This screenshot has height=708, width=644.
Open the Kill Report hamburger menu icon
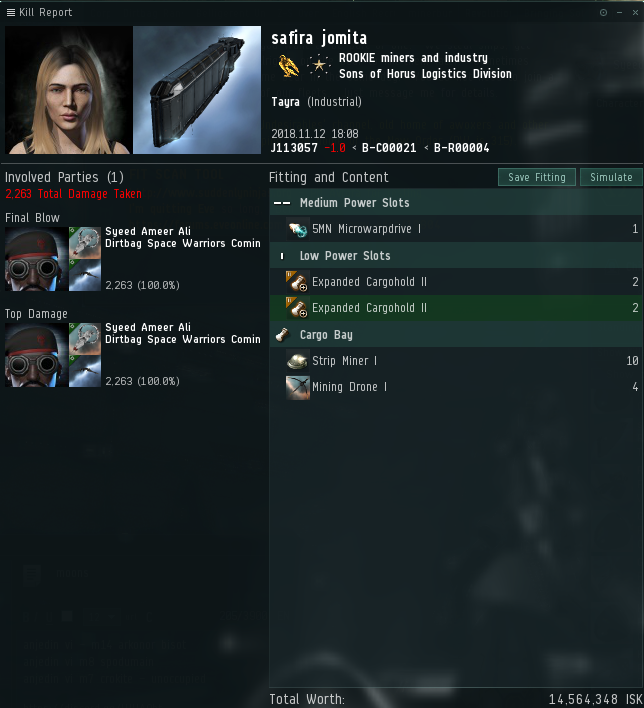click(11, 12)
